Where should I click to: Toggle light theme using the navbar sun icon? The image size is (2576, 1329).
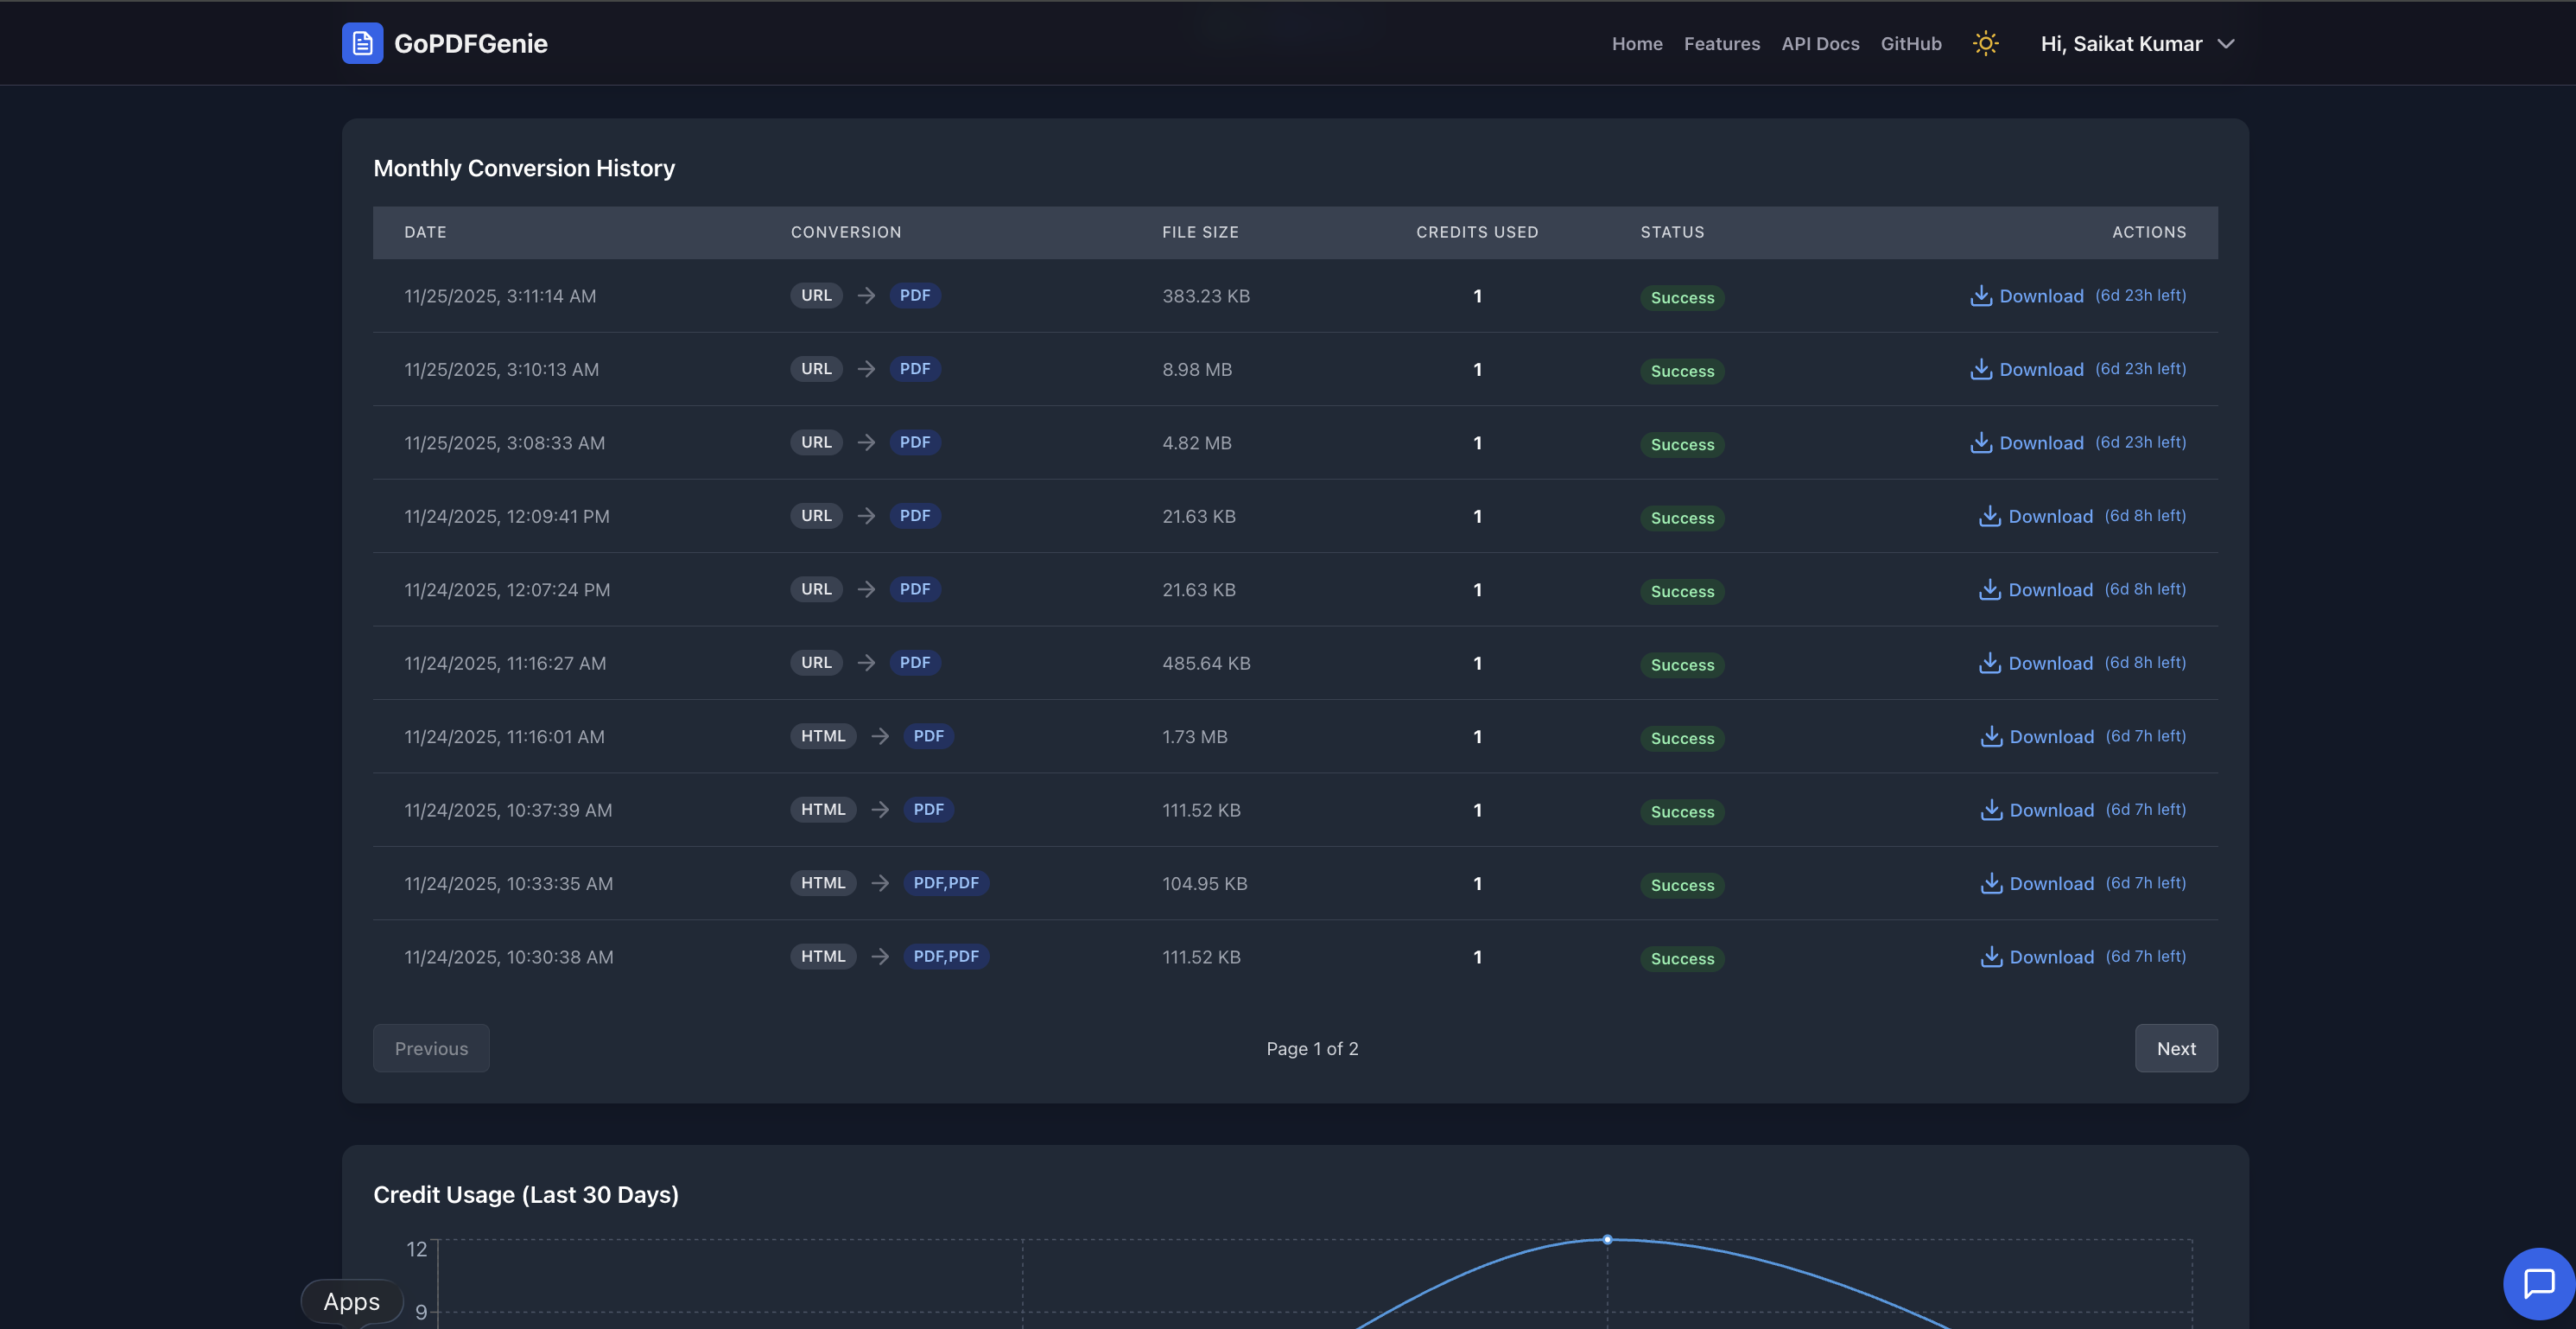[1985, 43]
